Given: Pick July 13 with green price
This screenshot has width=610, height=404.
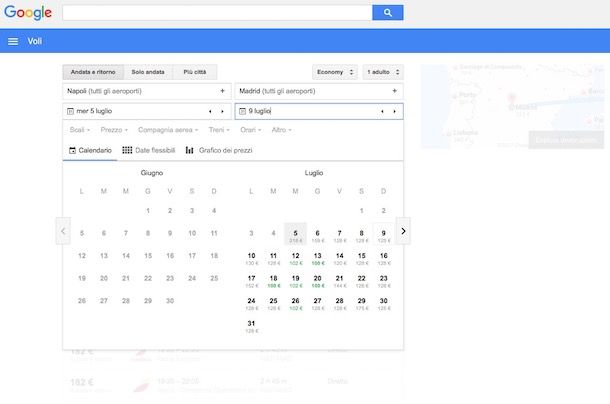Looking at the screenshot, I should pyautogui.click(x=317, y=257).
